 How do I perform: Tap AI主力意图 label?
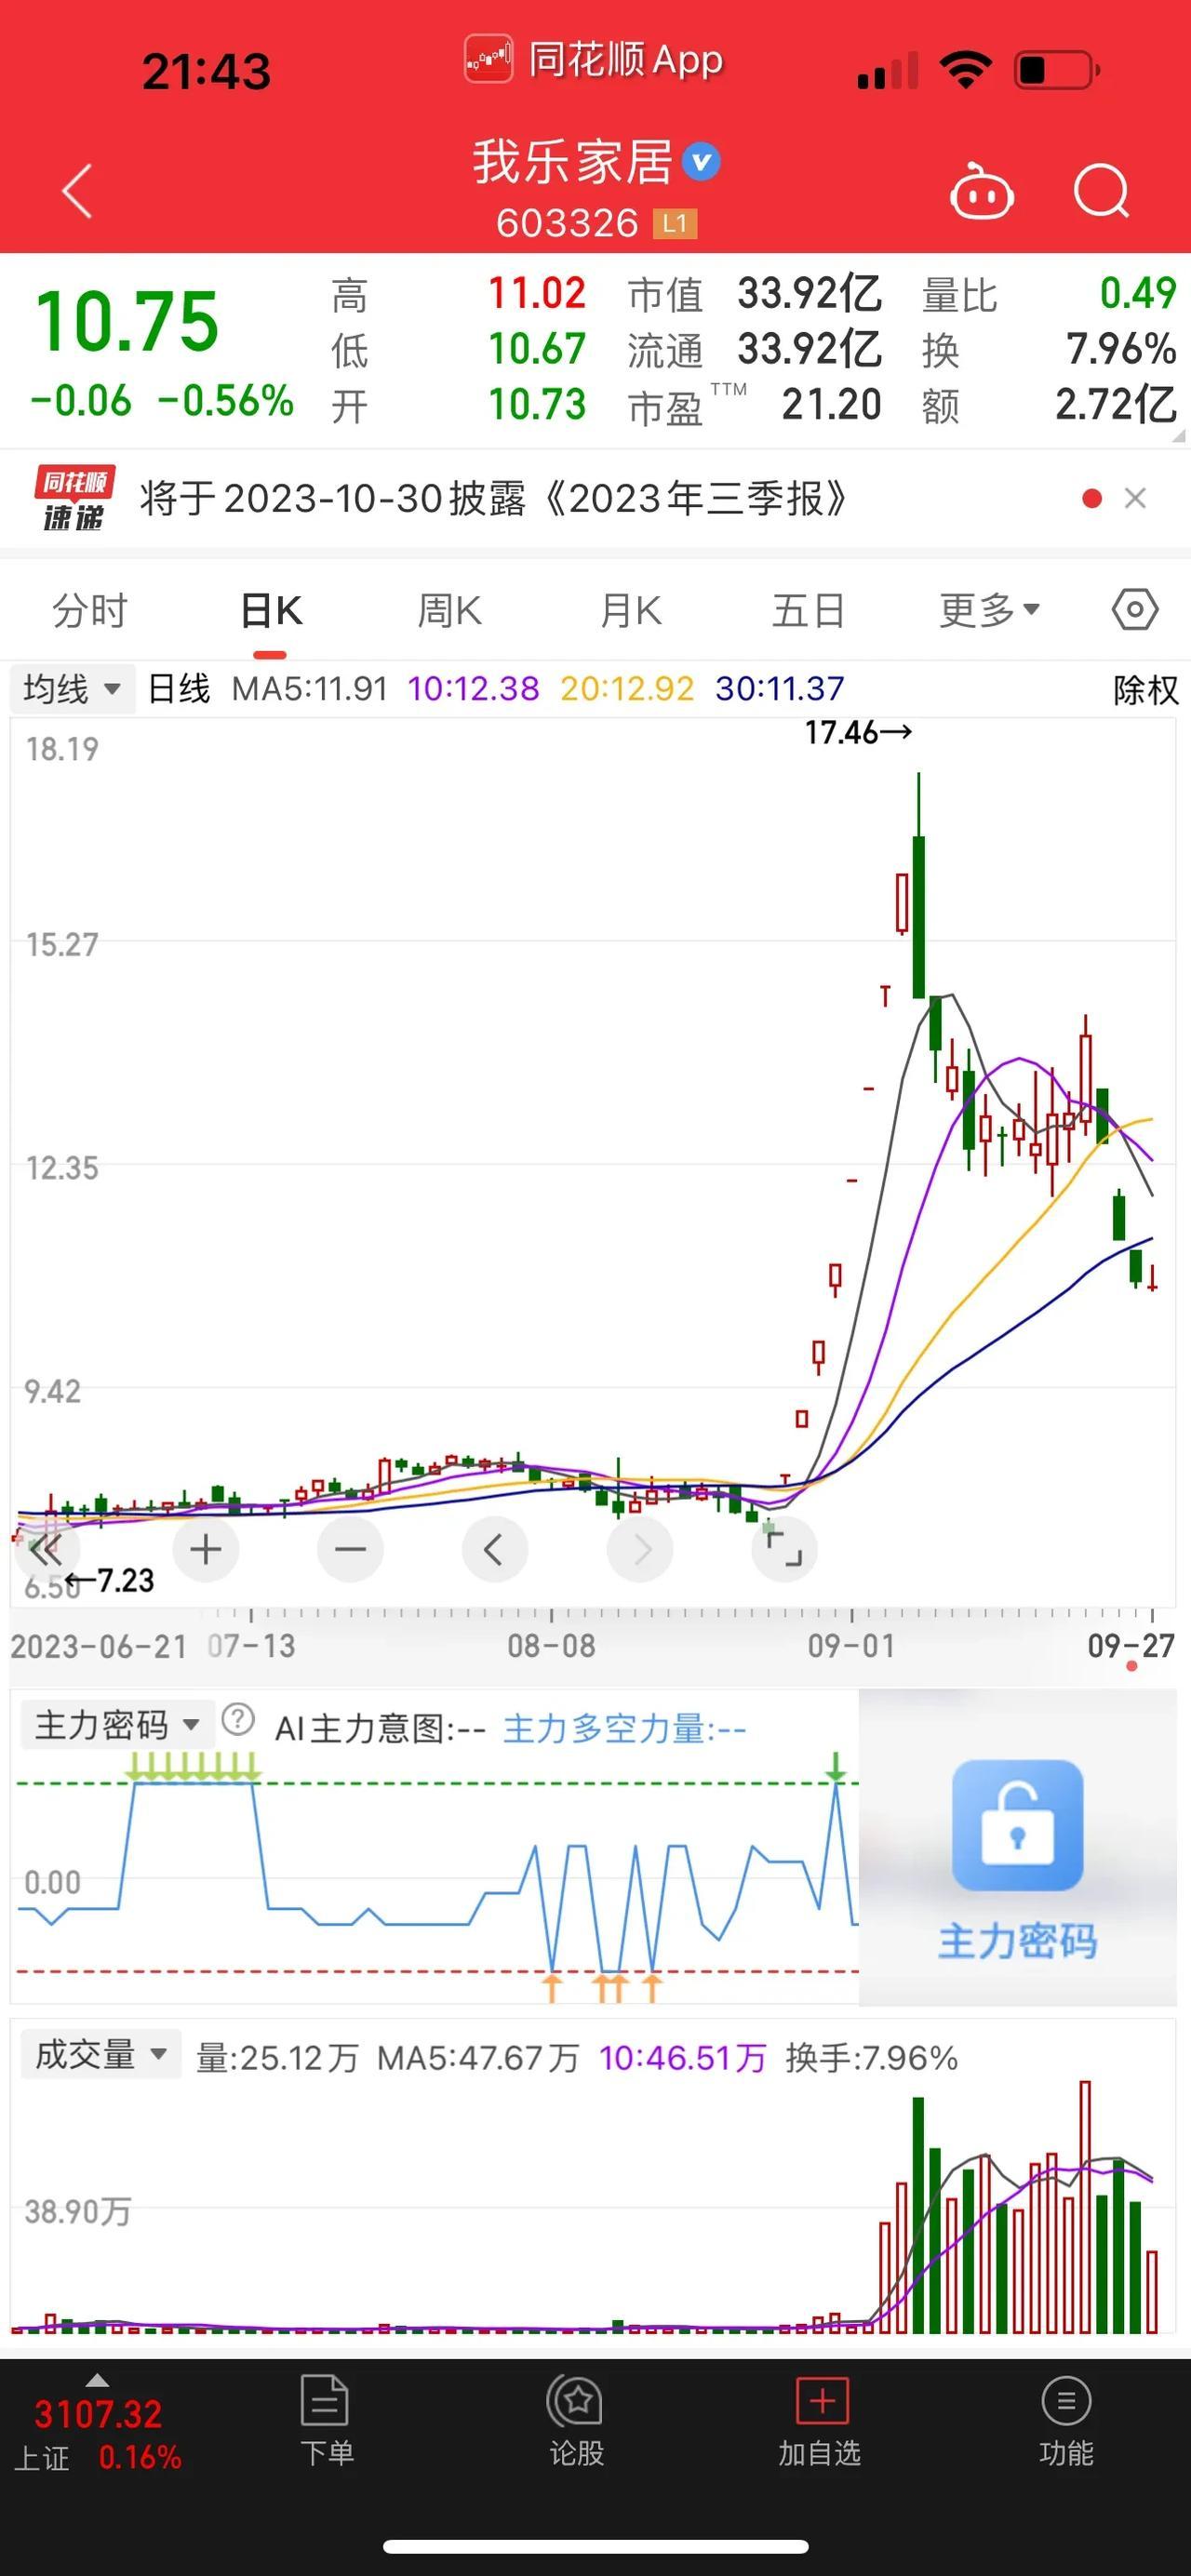[380, 1729]
